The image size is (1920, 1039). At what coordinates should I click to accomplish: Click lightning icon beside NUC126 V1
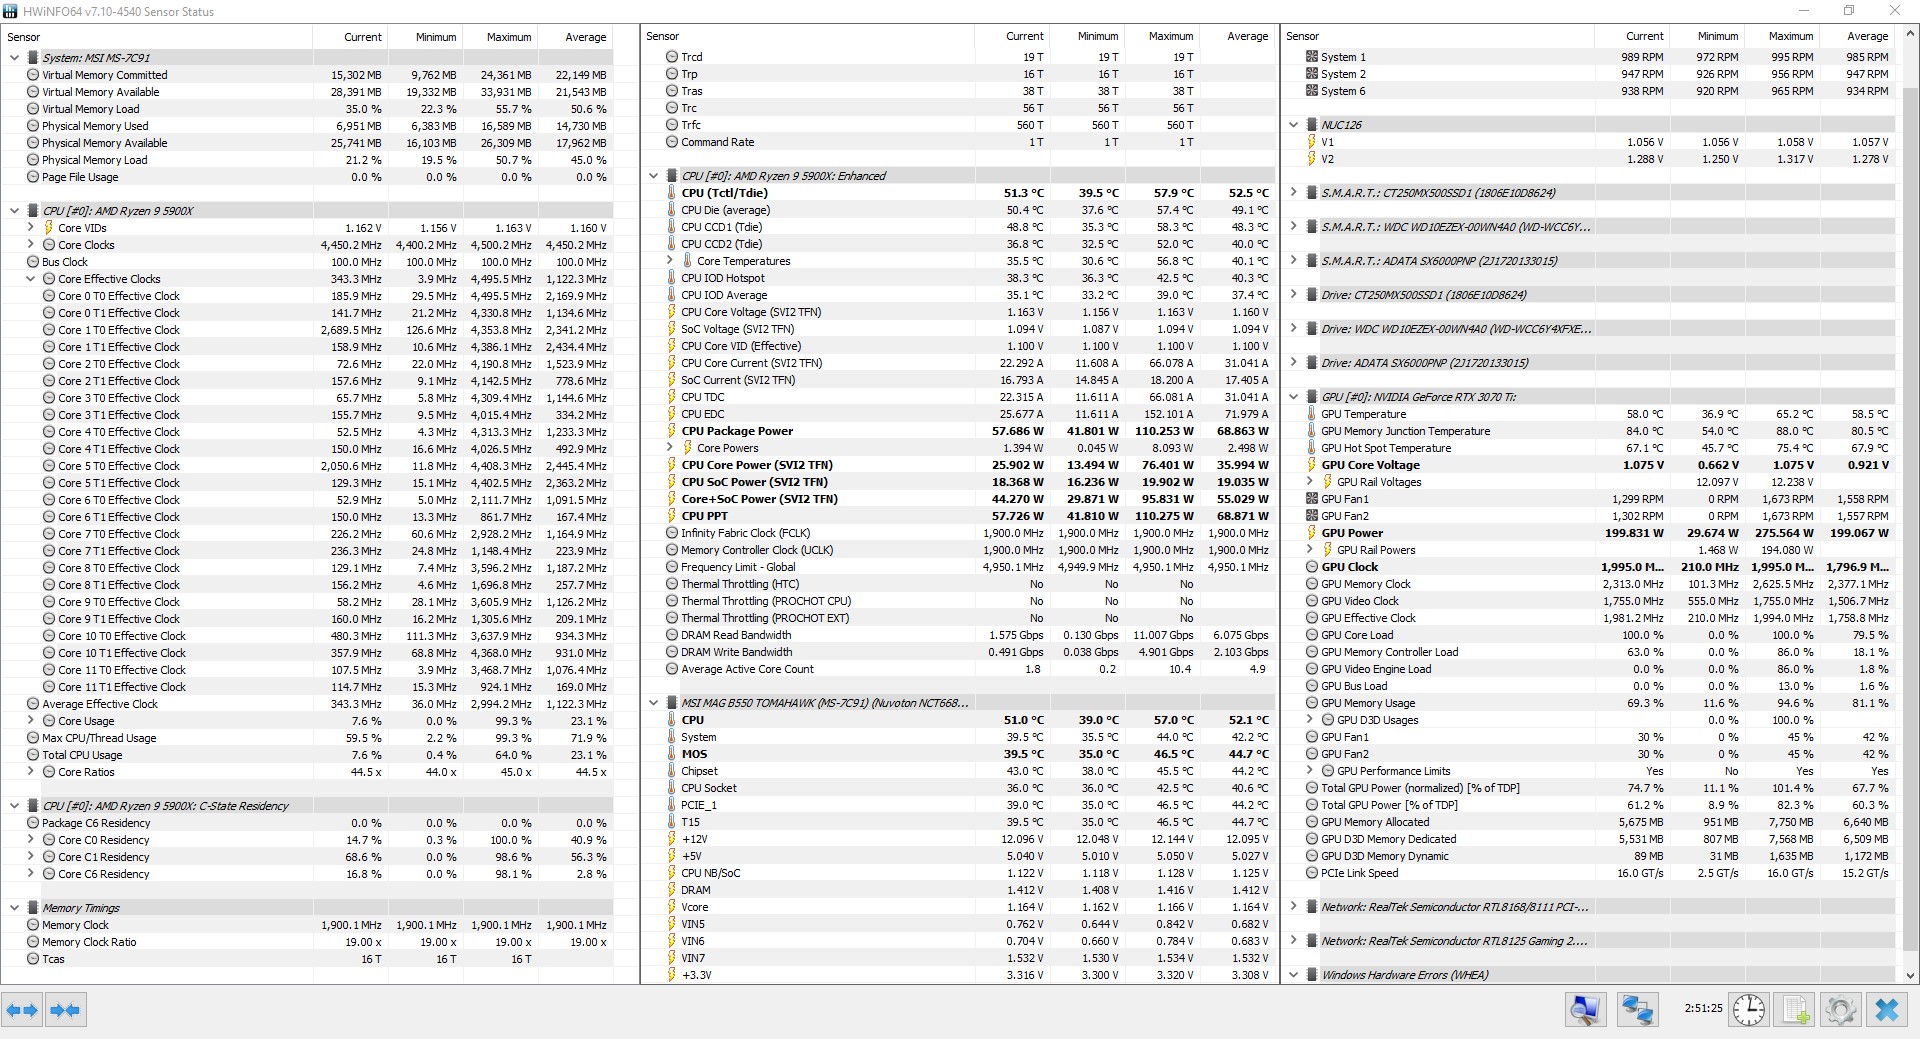[1312, 142]
